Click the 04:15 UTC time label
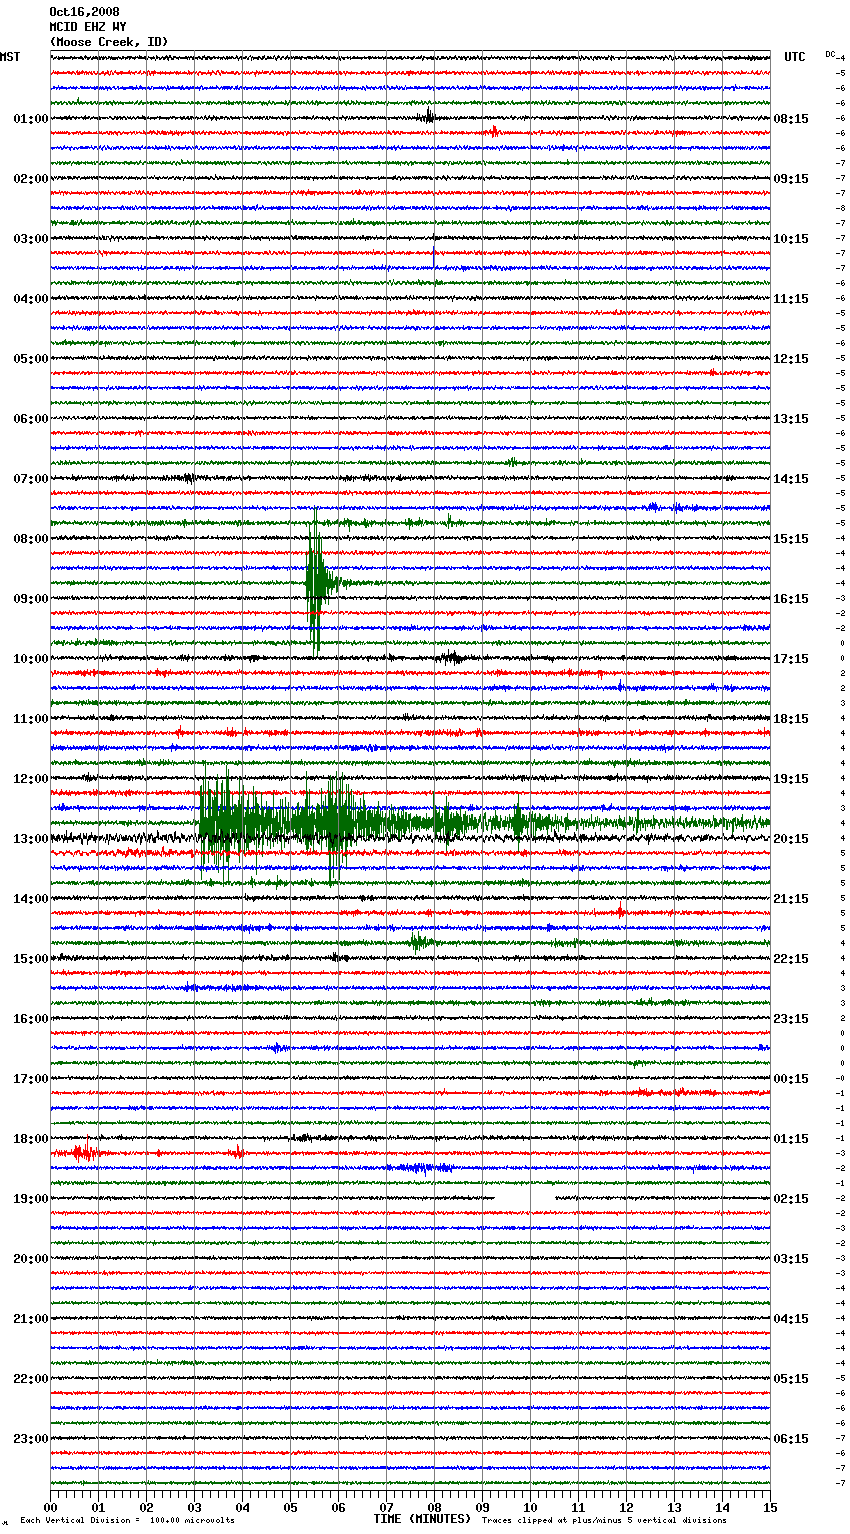850x1534 pixels. tap(791, 1319)
